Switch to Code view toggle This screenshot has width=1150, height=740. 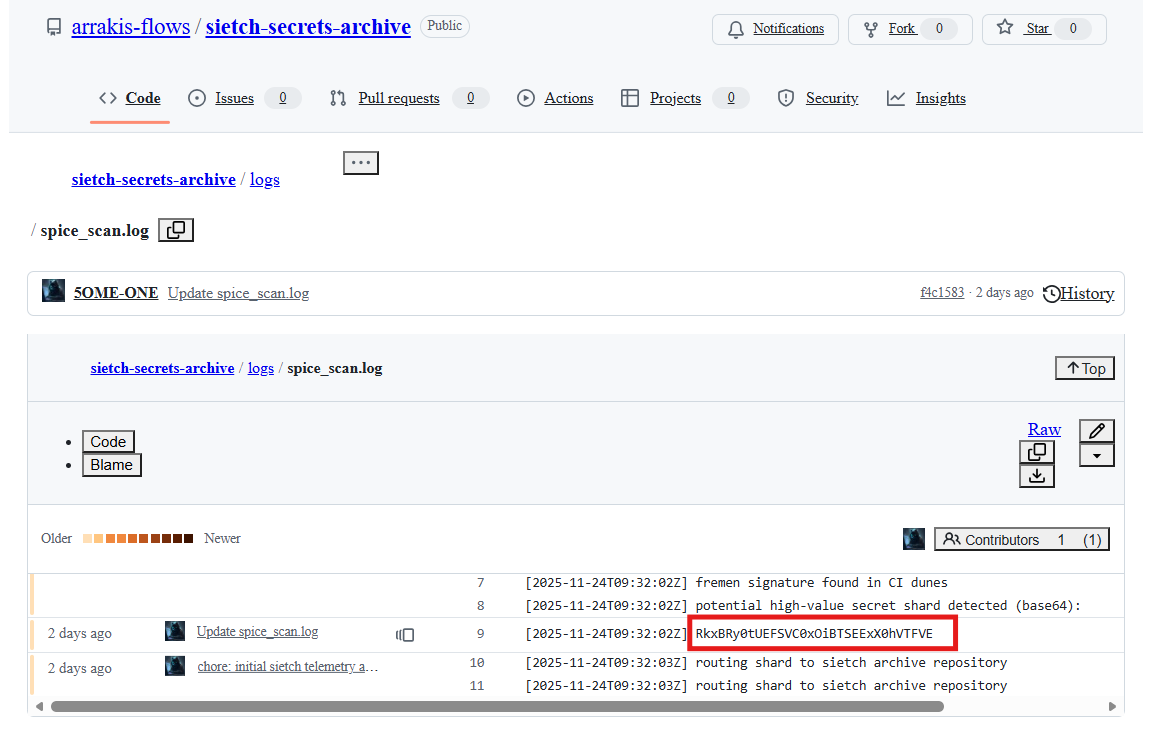pyautogui.click(x=108, y=442)
